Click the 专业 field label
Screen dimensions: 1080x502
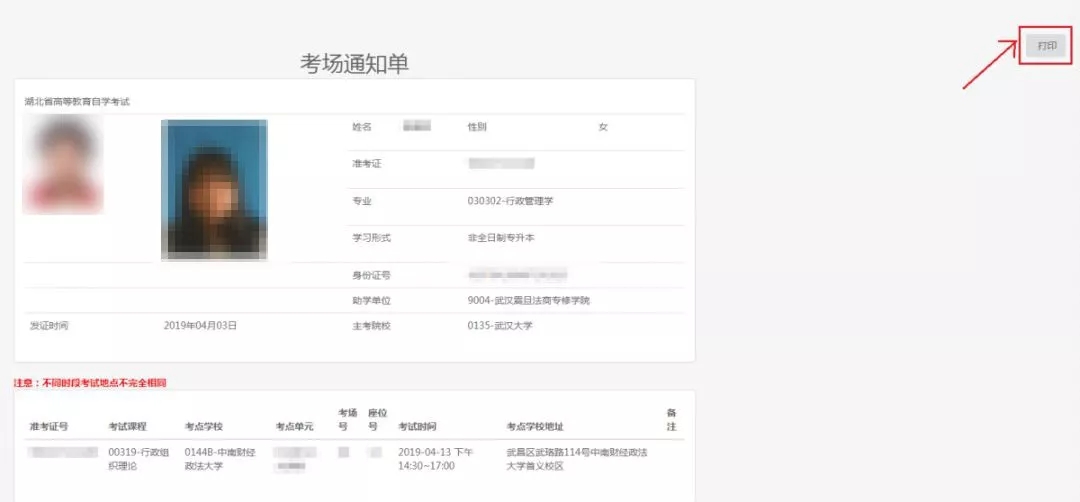[x=362, y=201]
